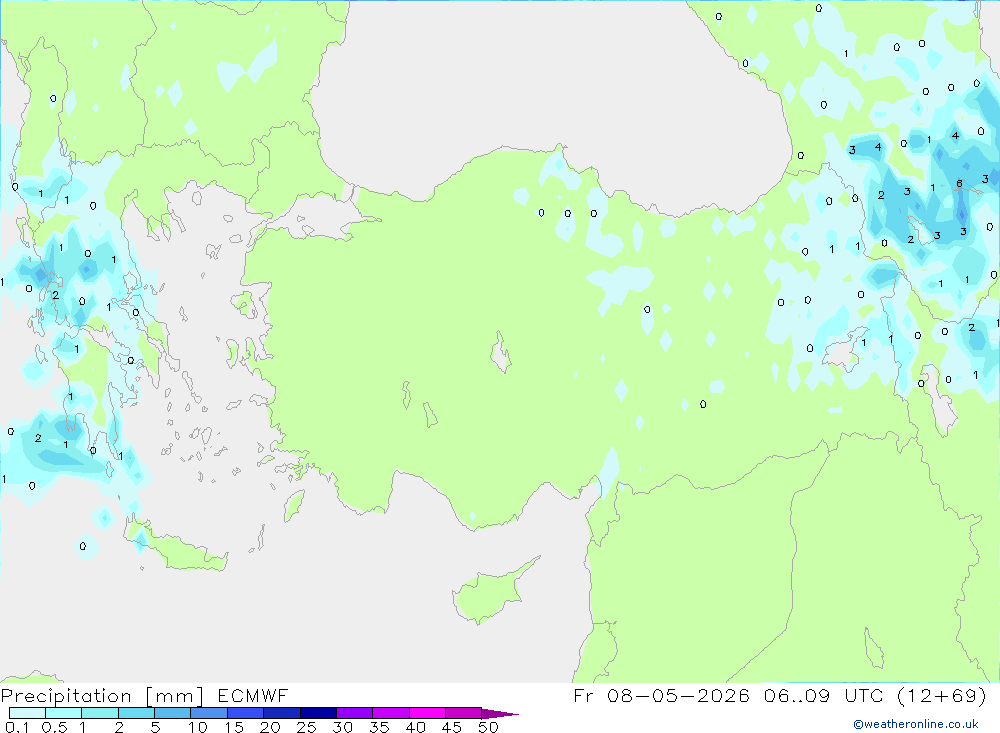Pick the 15–20 mm legend color swatch
Screen dimensions: 1000x733
click(245, 713)
